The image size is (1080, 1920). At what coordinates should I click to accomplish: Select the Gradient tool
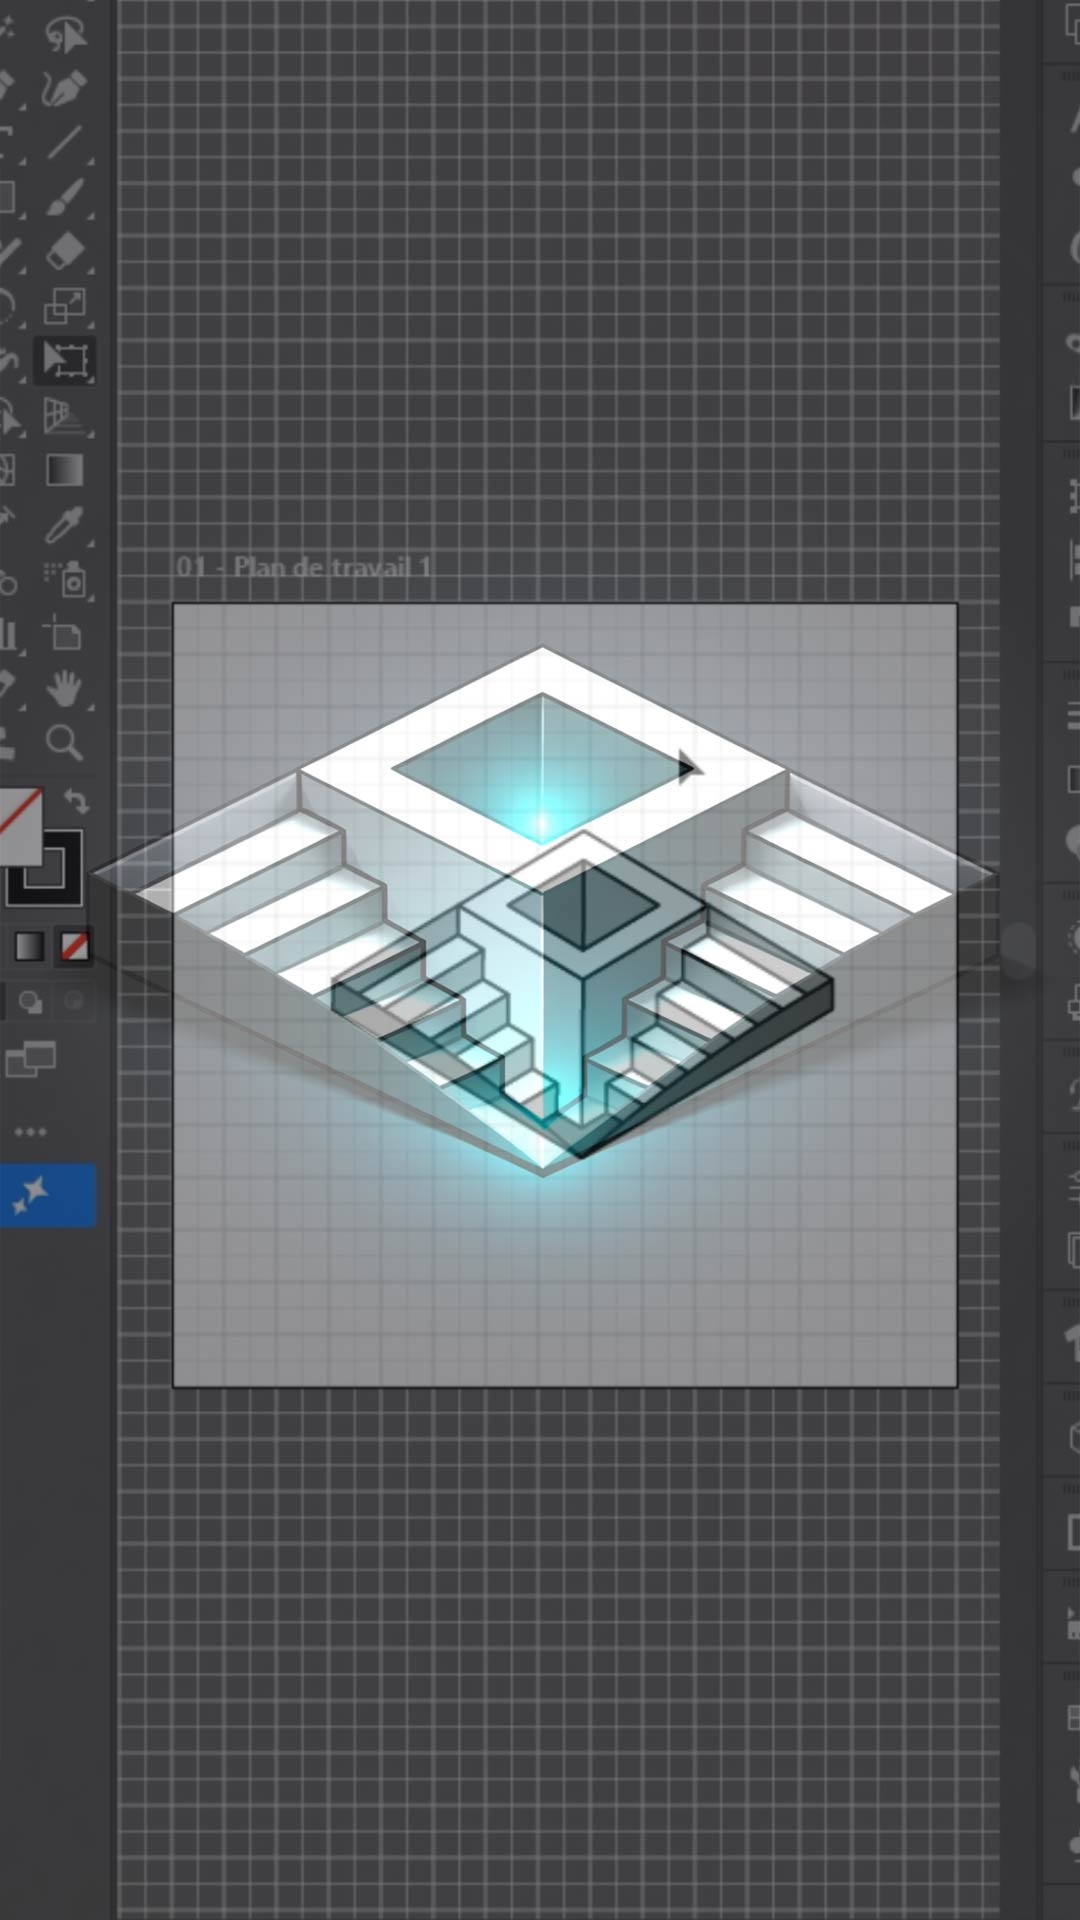tap(64, 470)
